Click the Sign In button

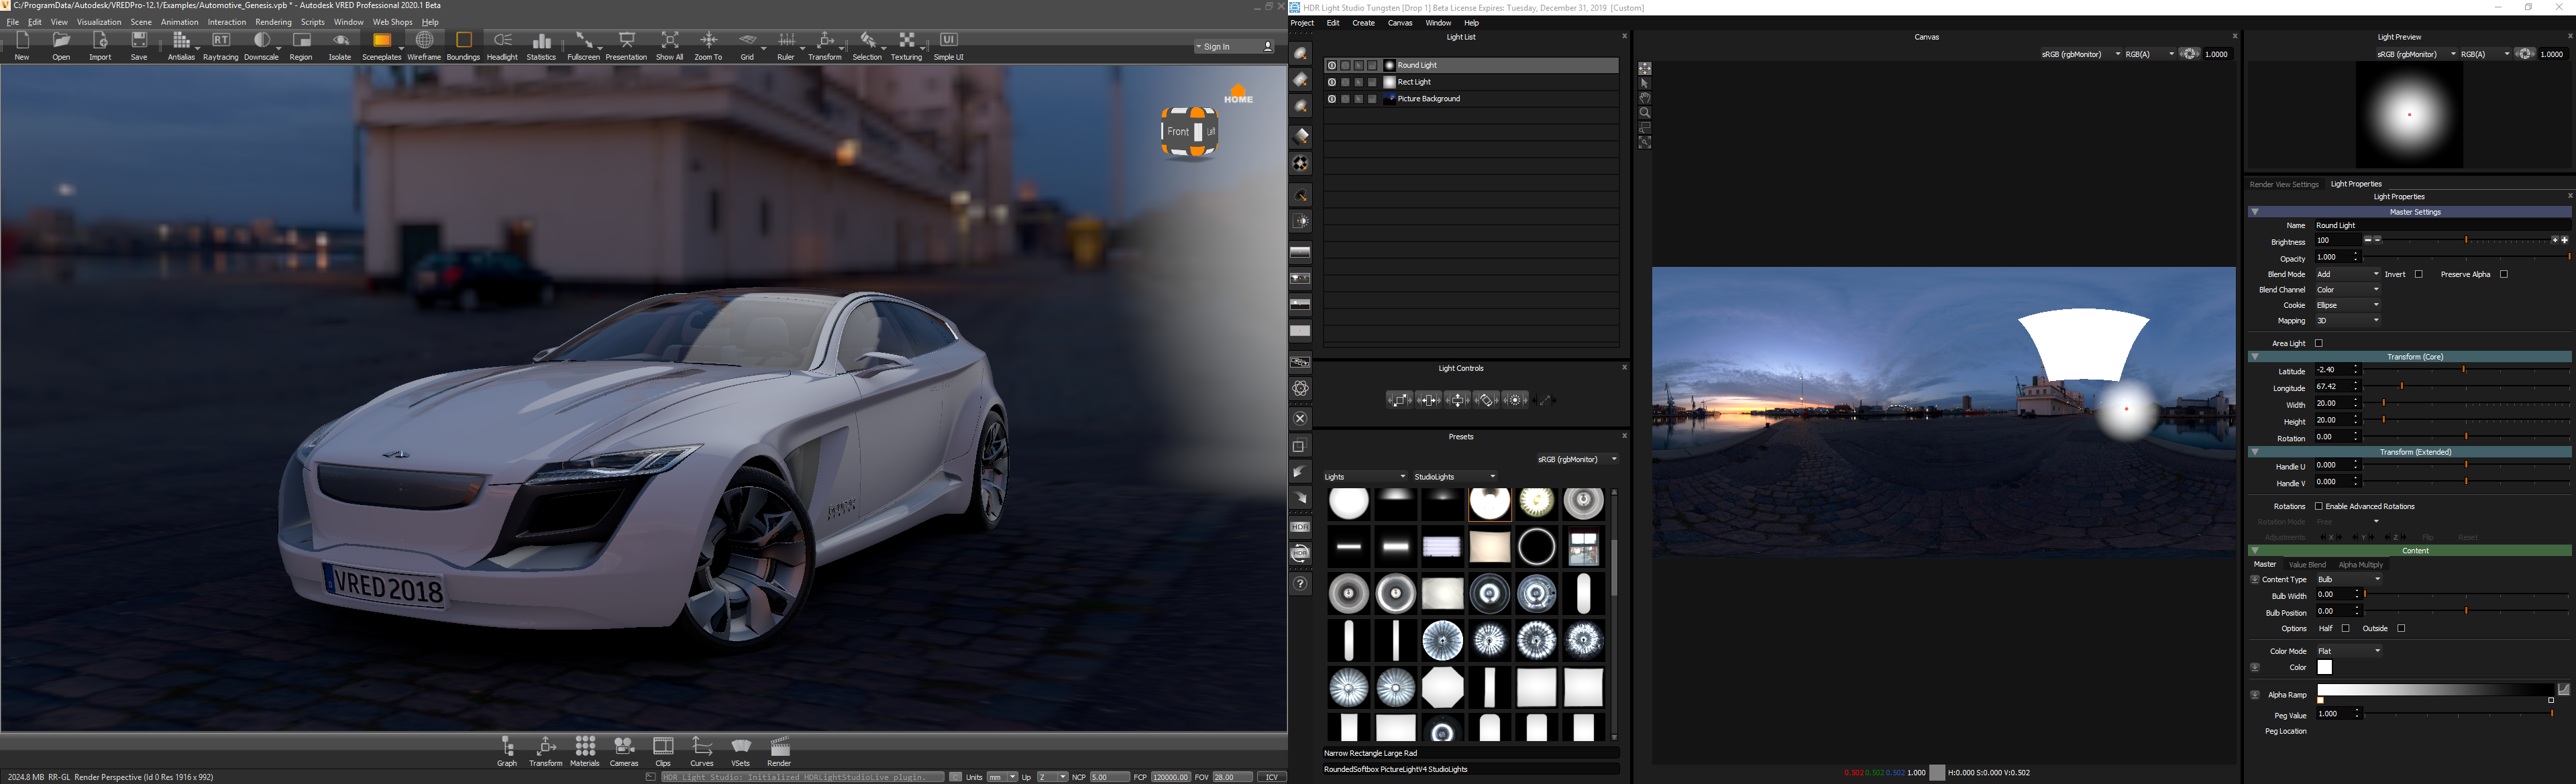click(x=1234, y=46)
